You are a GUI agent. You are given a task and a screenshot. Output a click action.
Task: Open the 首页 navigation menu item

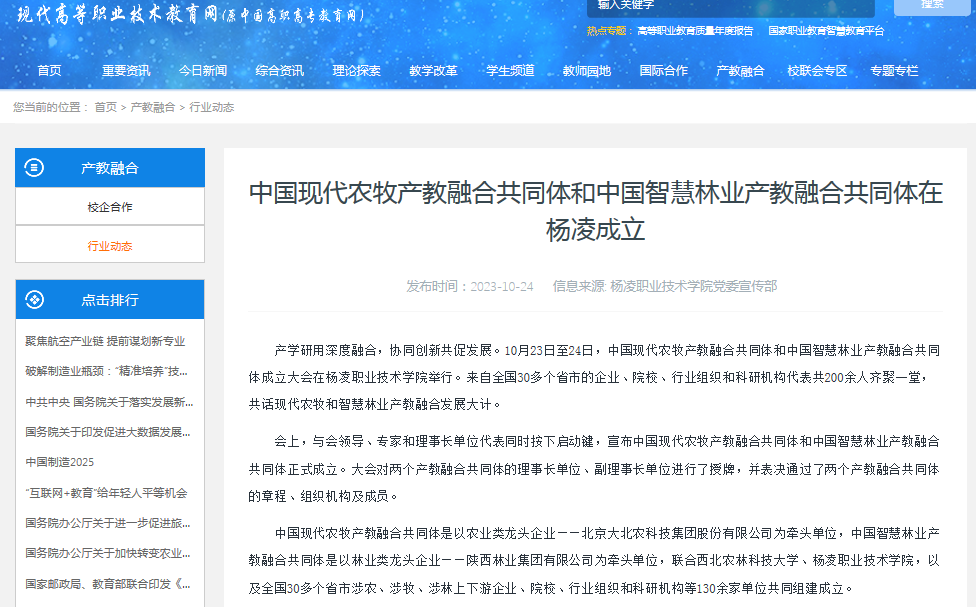(49, 71)
